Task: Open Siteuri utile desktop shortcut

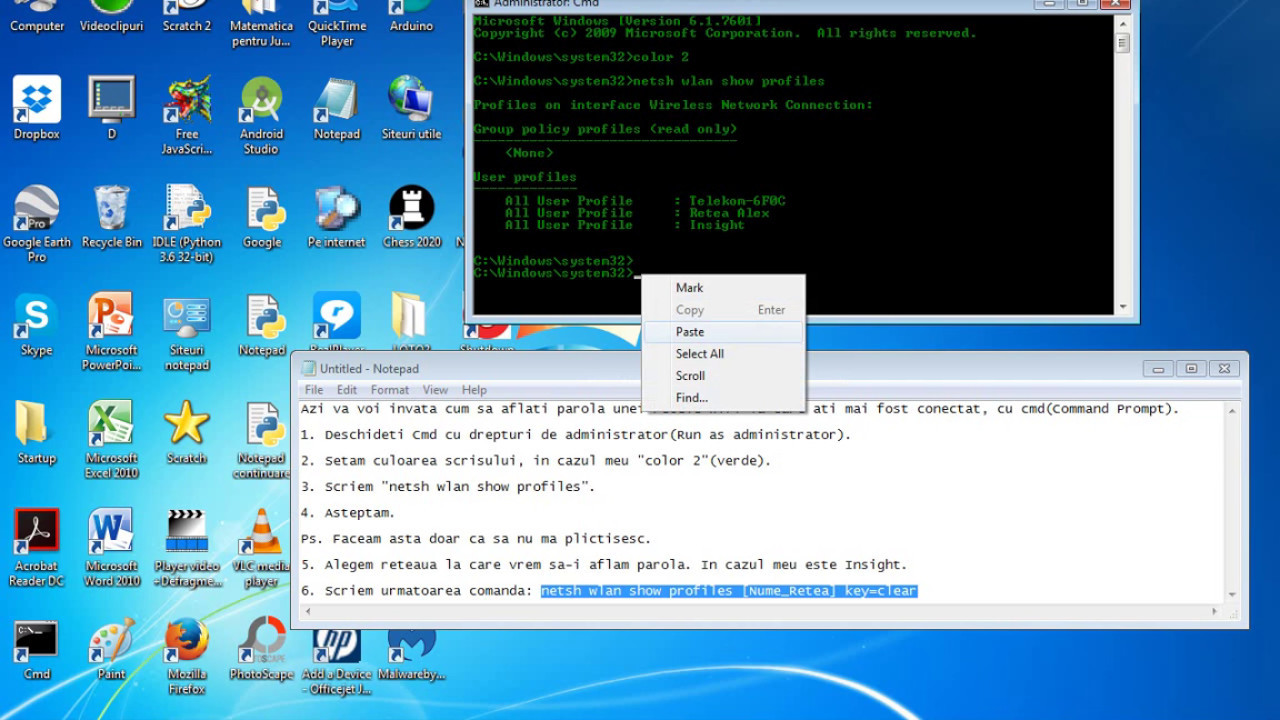Action: [411, 108]
